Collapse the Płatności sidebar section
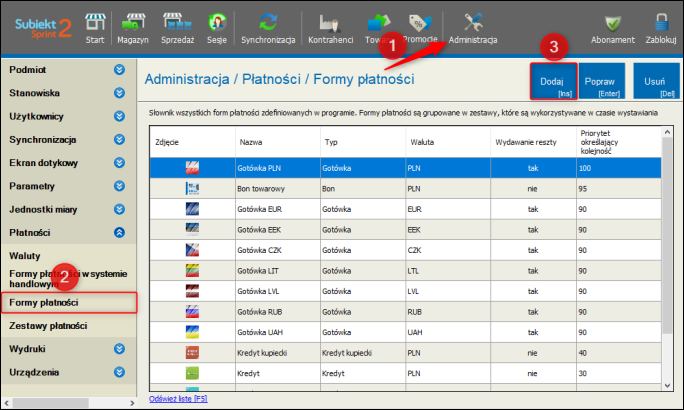The height and width of the screenshot is (410, 684). tap(119, 232)
